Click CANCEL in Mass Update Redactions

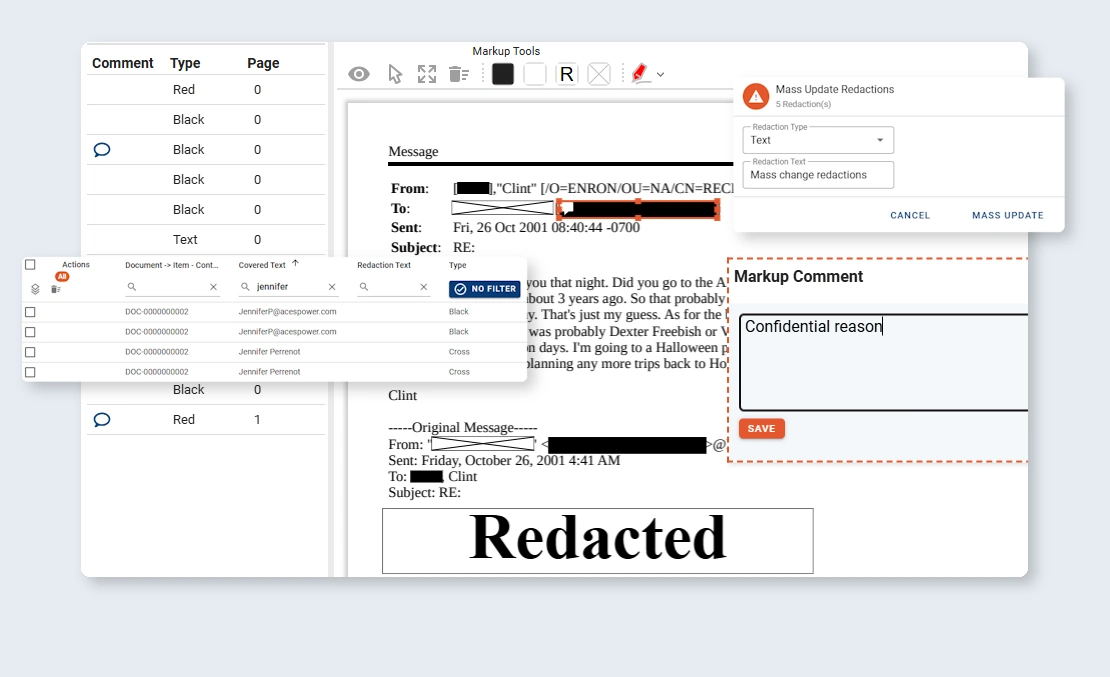click(x=909, y=215)
